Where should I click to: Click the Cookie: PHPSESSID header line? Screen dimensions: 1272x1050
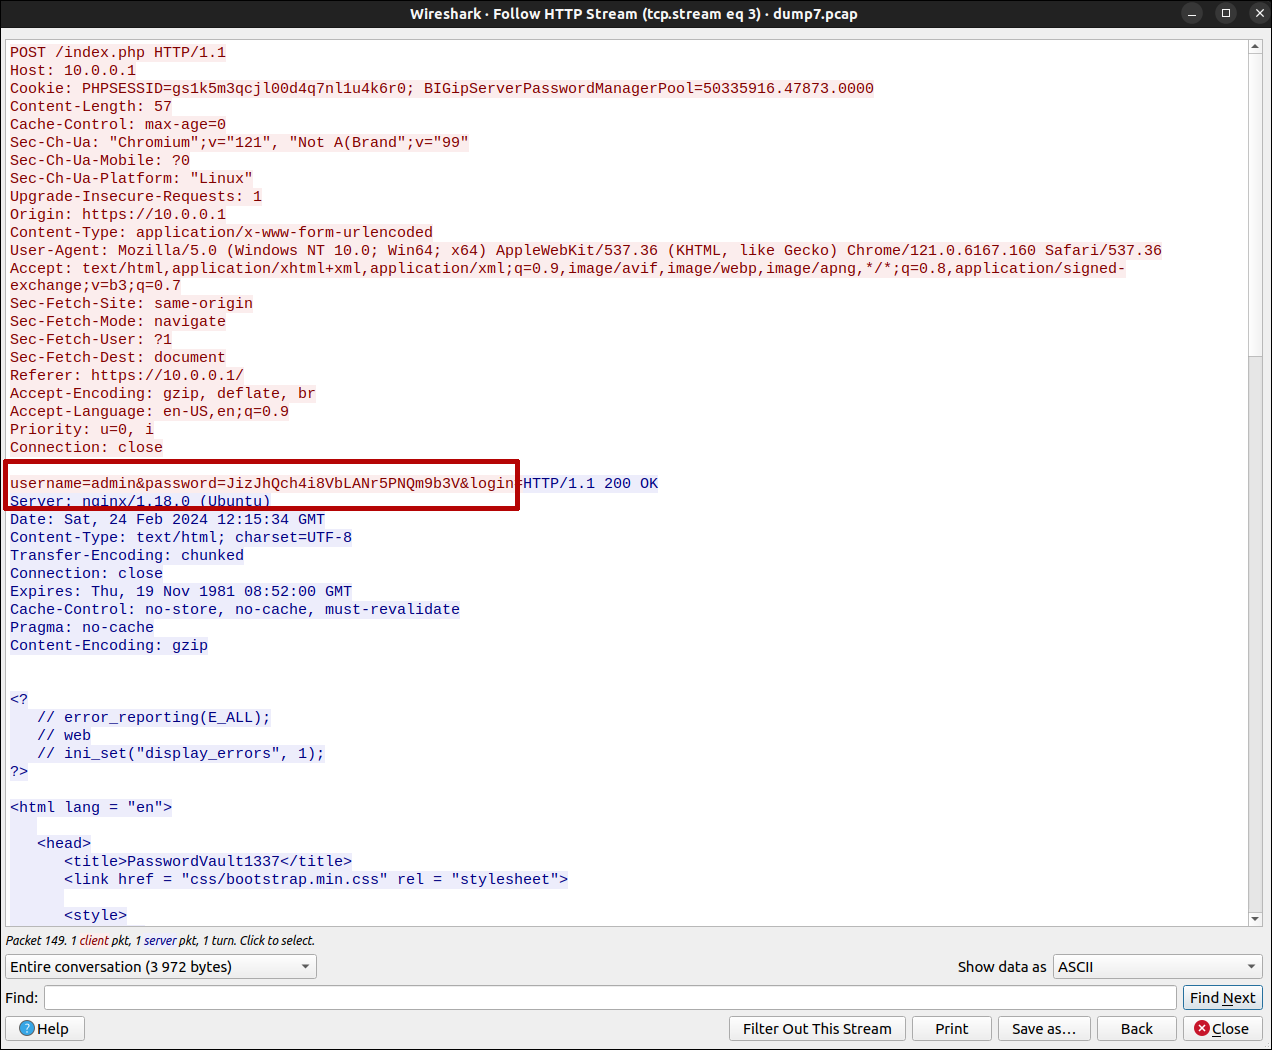pos(440,88)
